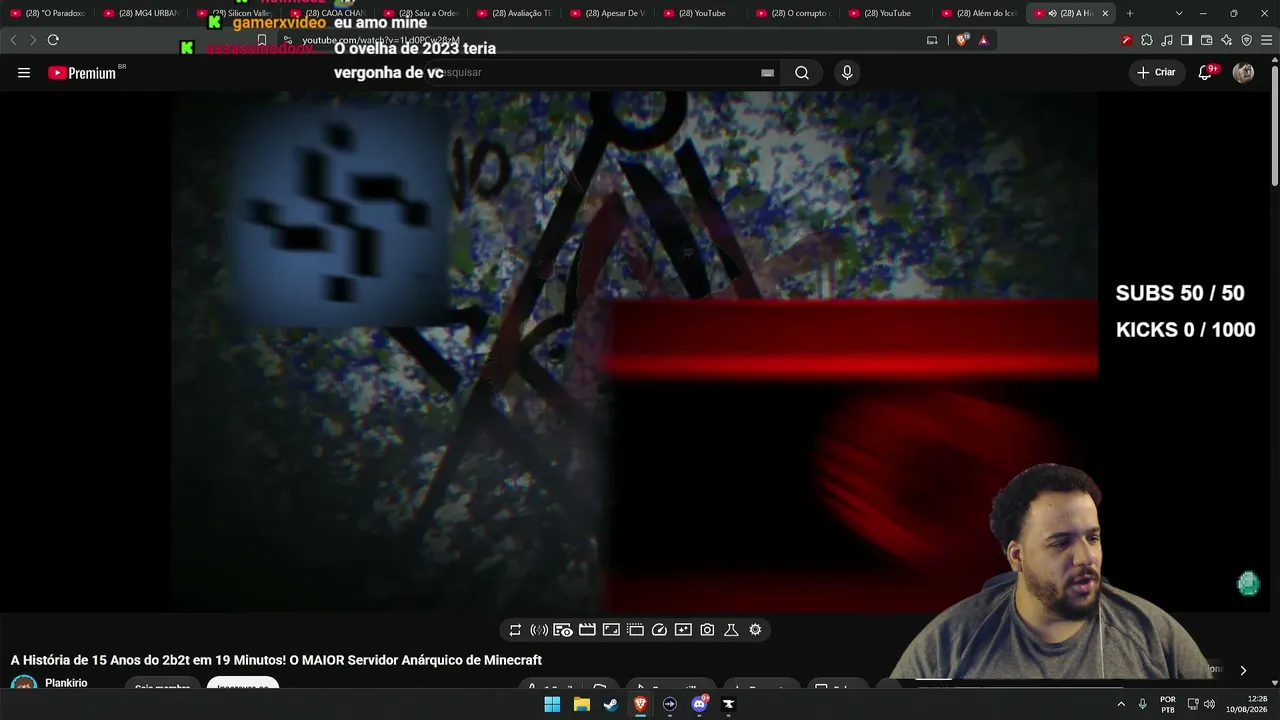Open media controls music note
Image resolution: width=1280 pixels, height=720 pixels.
1167,40
